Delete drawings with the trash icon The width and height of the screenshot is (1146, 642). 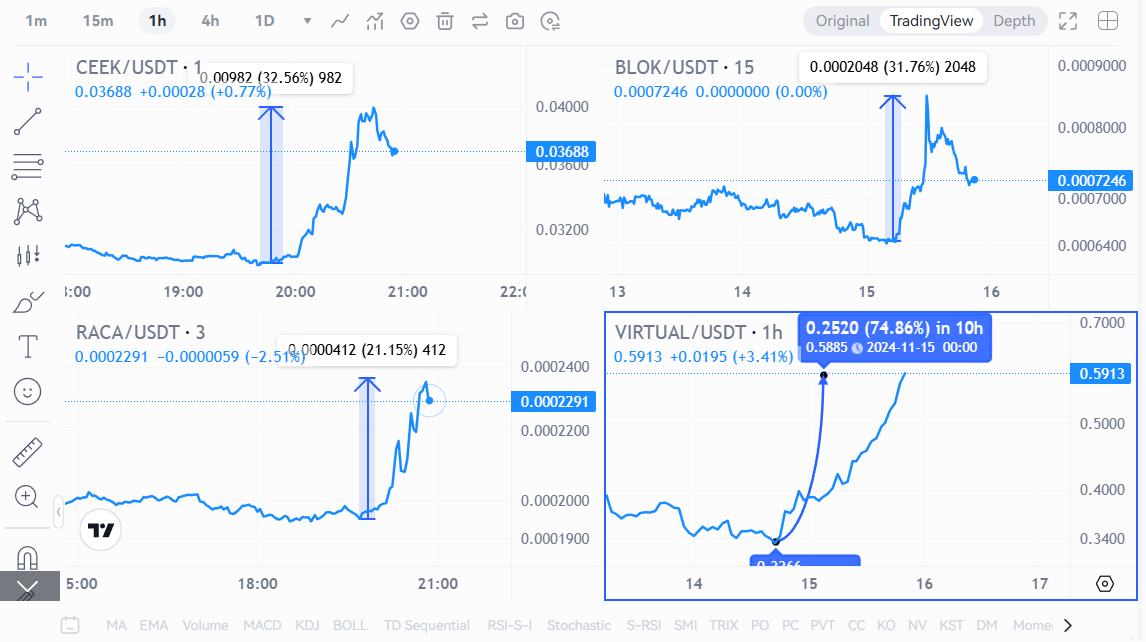(445, 21)
